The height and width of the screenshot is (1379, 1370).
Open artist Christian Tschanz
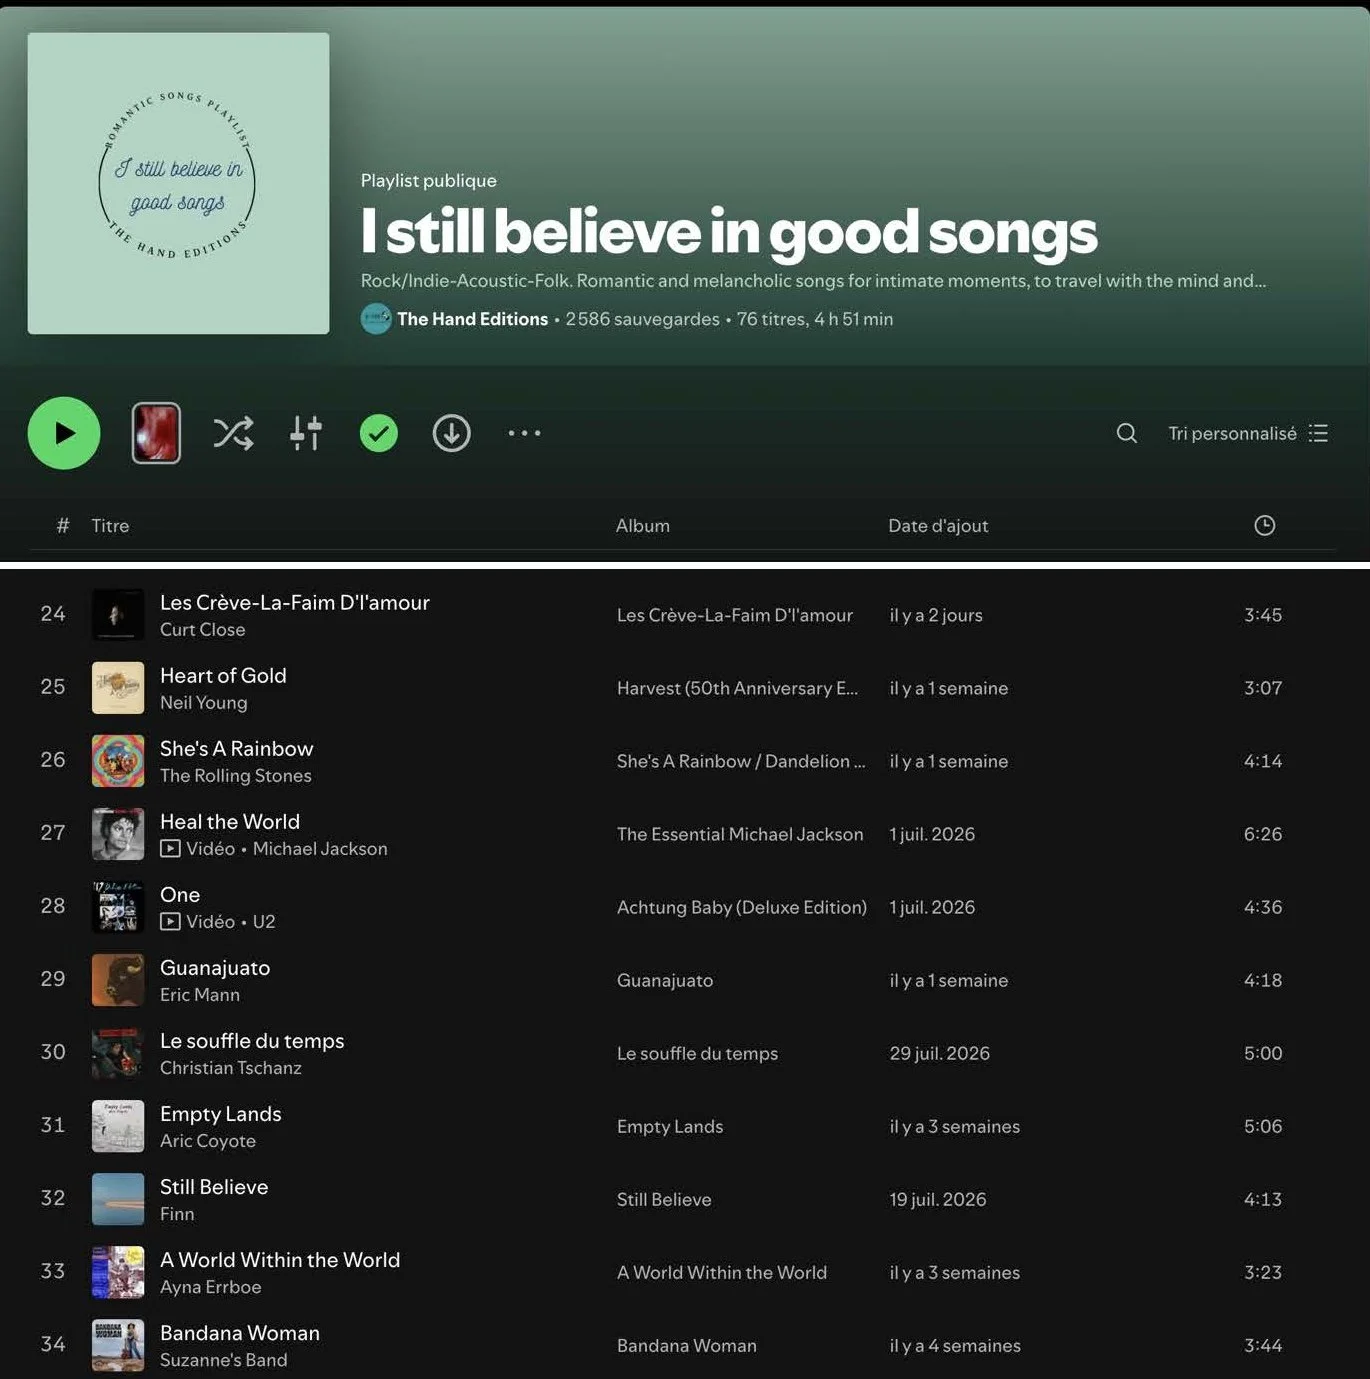[231, 1068]
